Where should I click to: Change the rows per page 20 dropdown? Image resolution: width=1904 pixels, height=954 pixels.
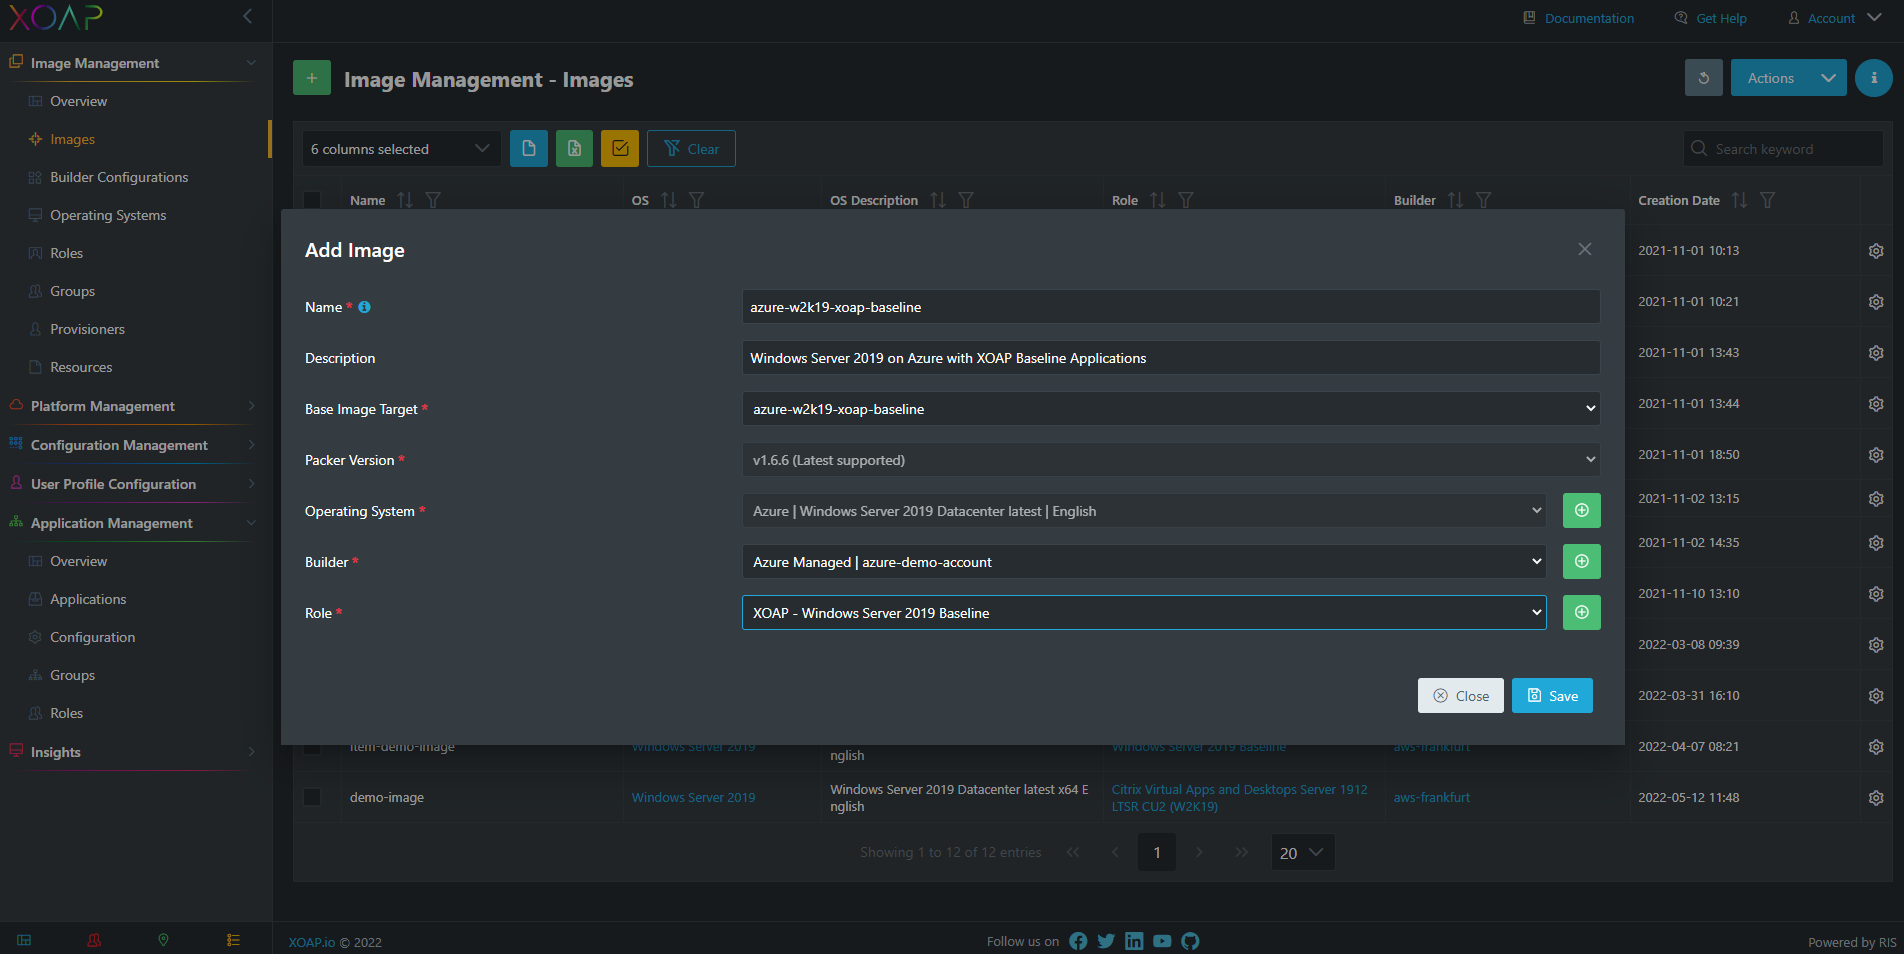1302,852
